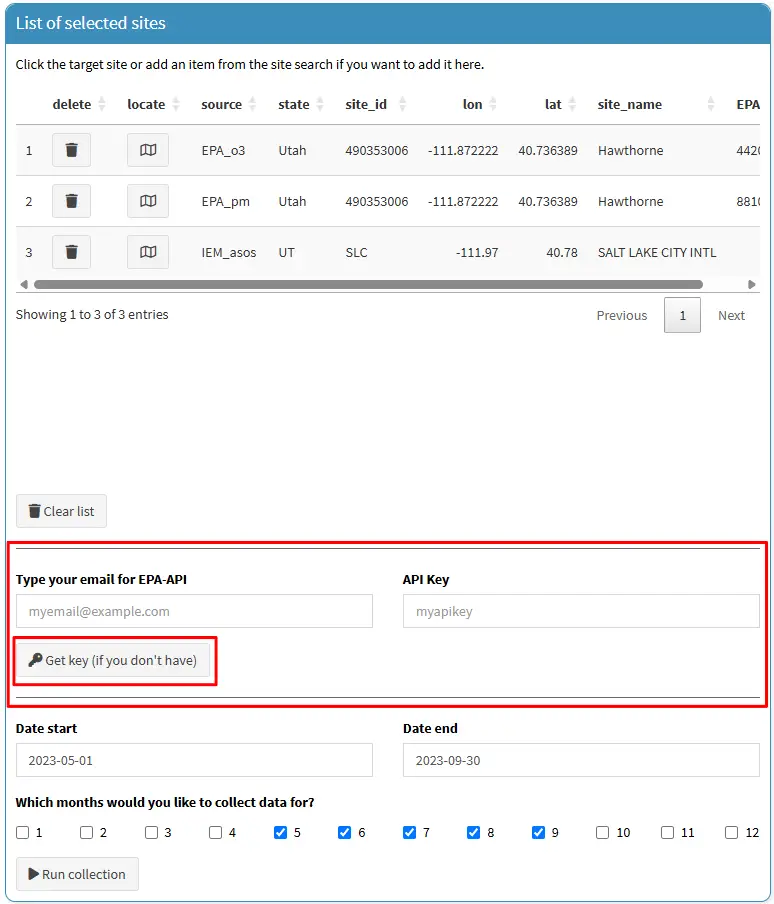The height and width of the screenshot is (904, 774).
Task: Focus the EPA-API email input field
Action: coord(194,611)
